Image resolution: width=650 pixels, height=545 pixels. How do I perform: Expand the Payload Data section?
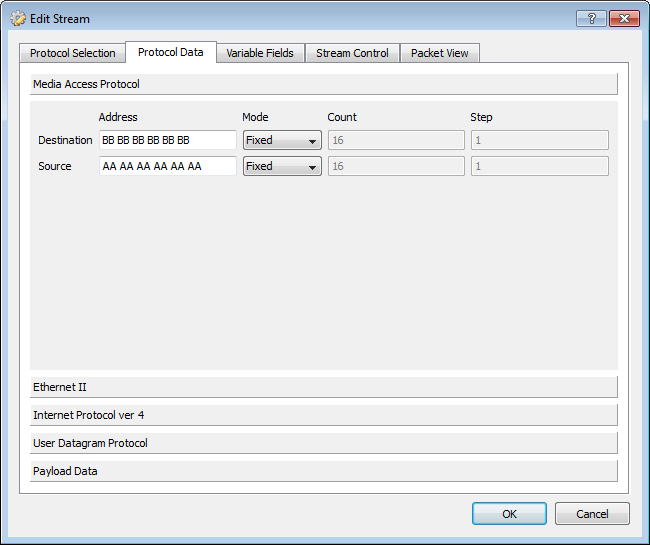(x=324, y=471)
